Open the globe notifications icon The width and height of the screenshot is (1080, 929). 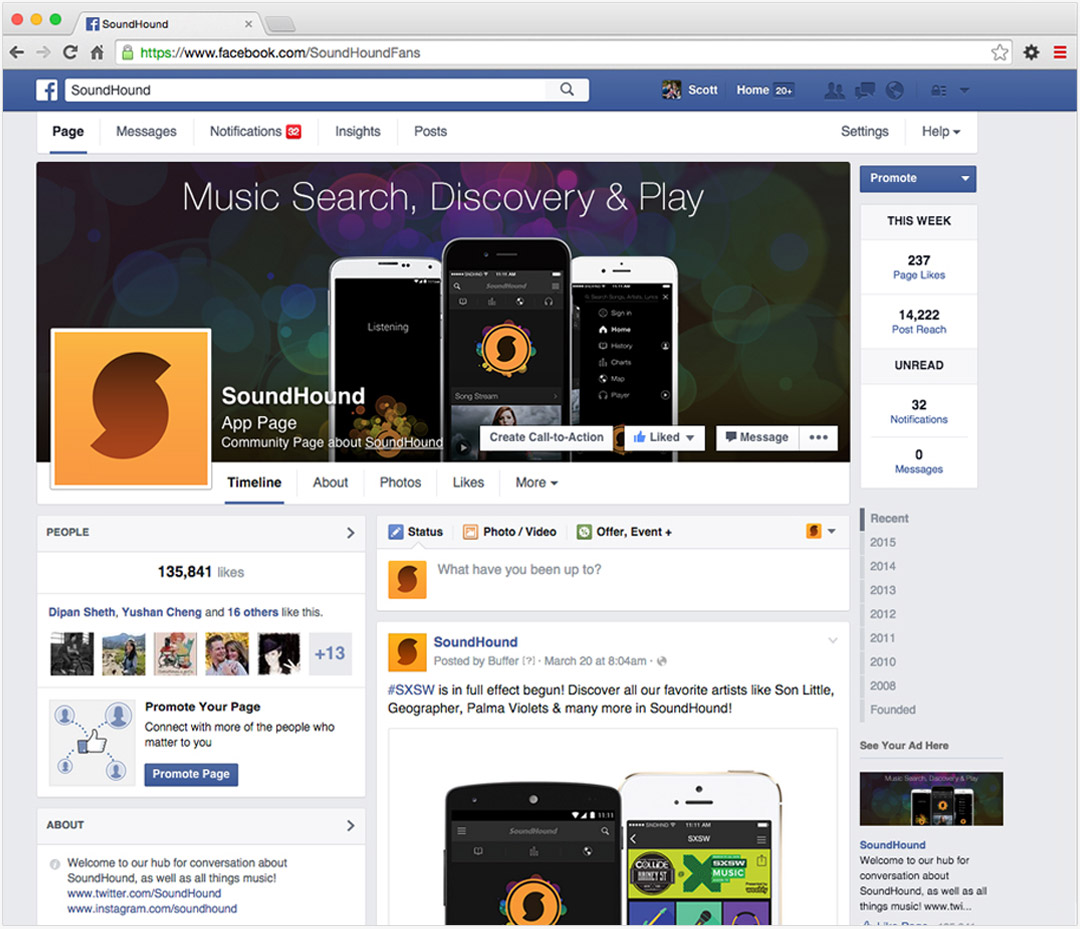click(x=895, y=90)
